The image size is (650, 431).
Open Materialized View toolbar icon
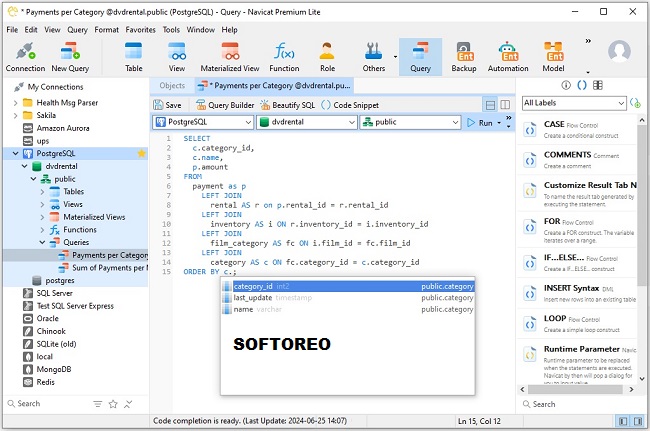point(230,57)
